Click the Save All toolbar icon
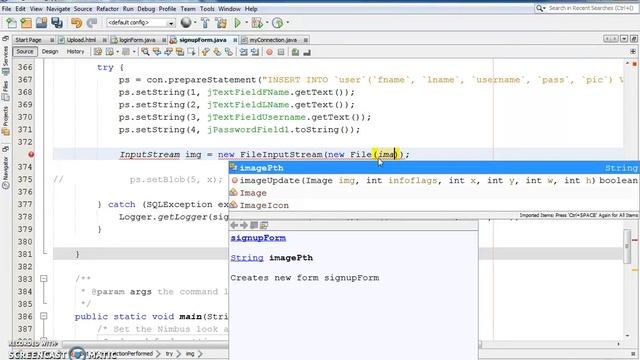 tap(57, 23)
